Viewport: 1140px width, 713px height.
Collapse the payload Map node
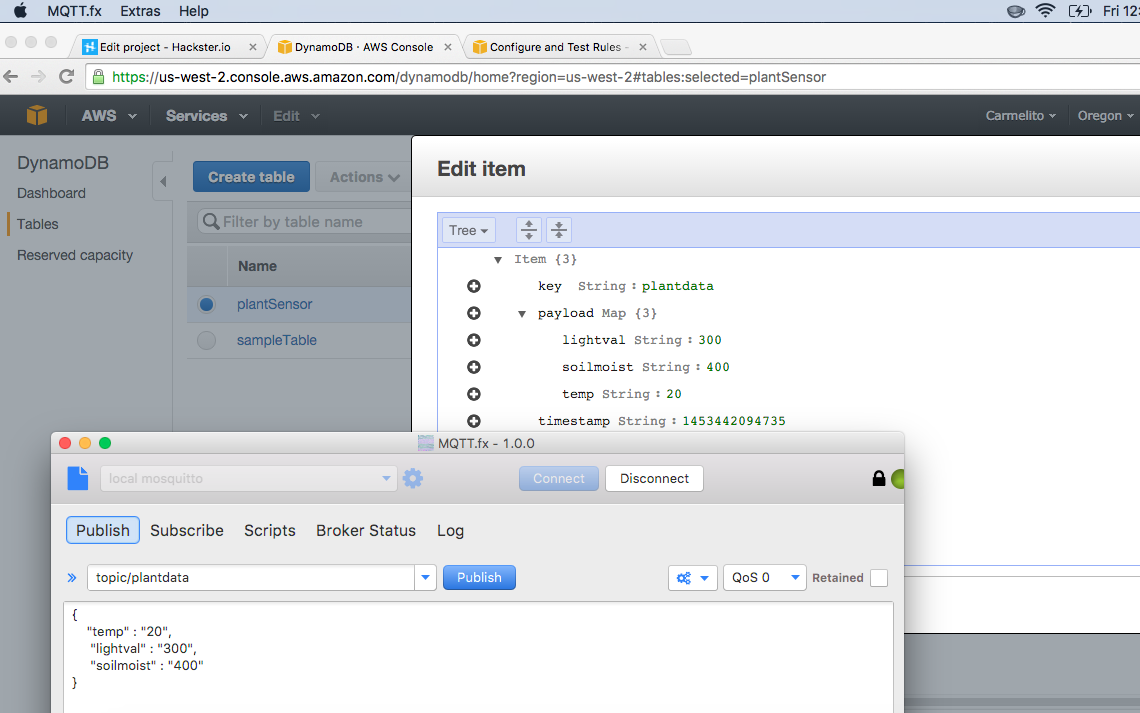[x=522, y=314]
